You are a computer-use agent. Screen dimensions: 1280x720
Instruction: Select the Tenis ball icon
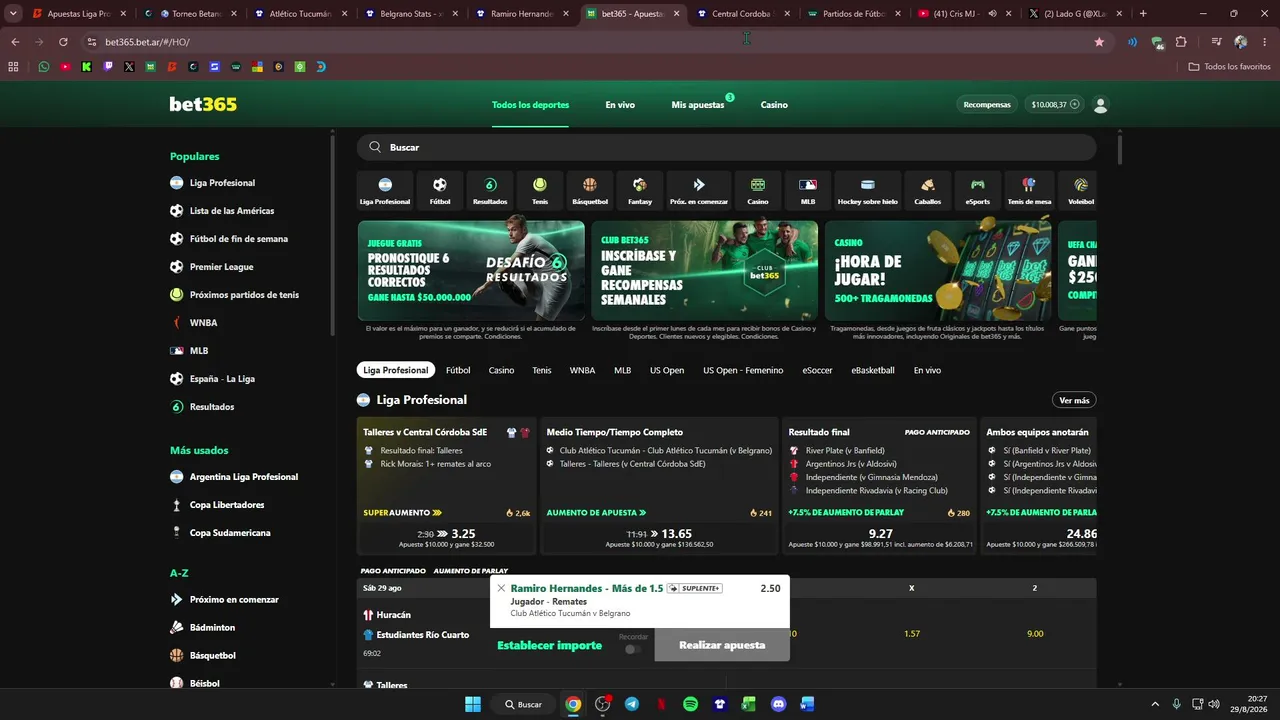pyautogui.click(x=540, y=190)
